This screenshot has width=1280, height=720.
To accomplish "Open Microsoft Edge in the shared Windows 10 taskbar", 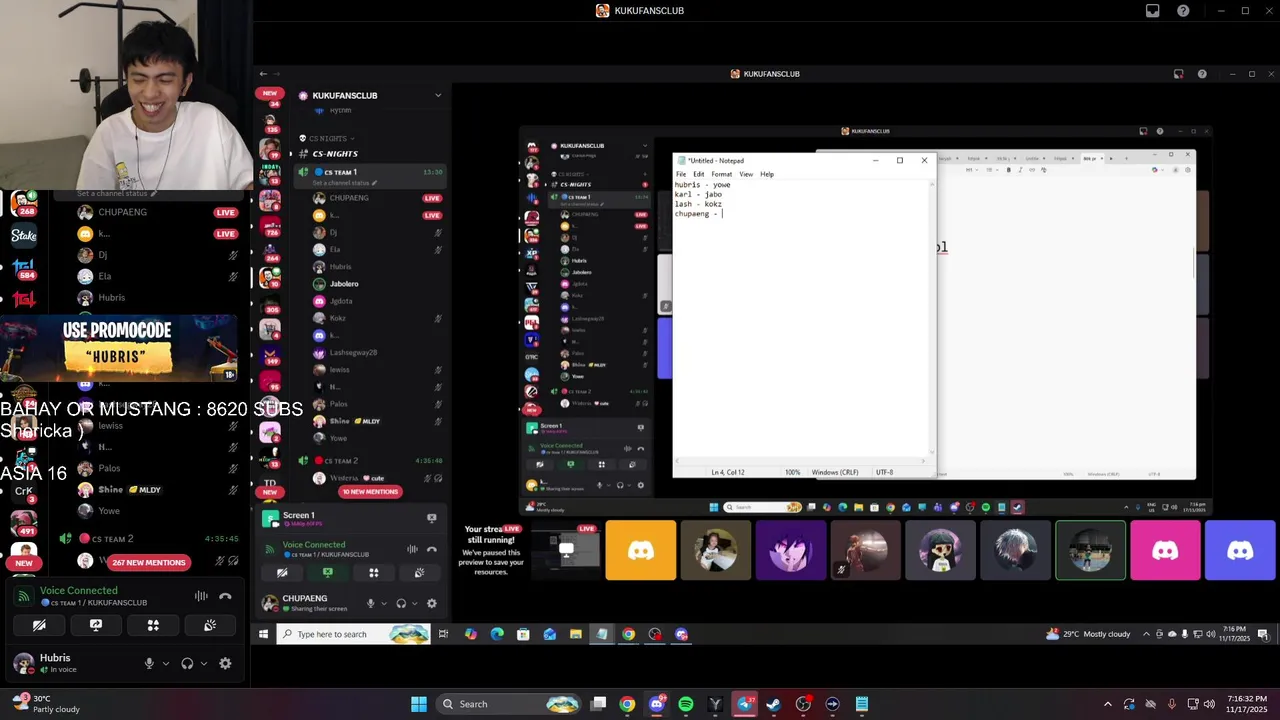I will pos(497,634).
